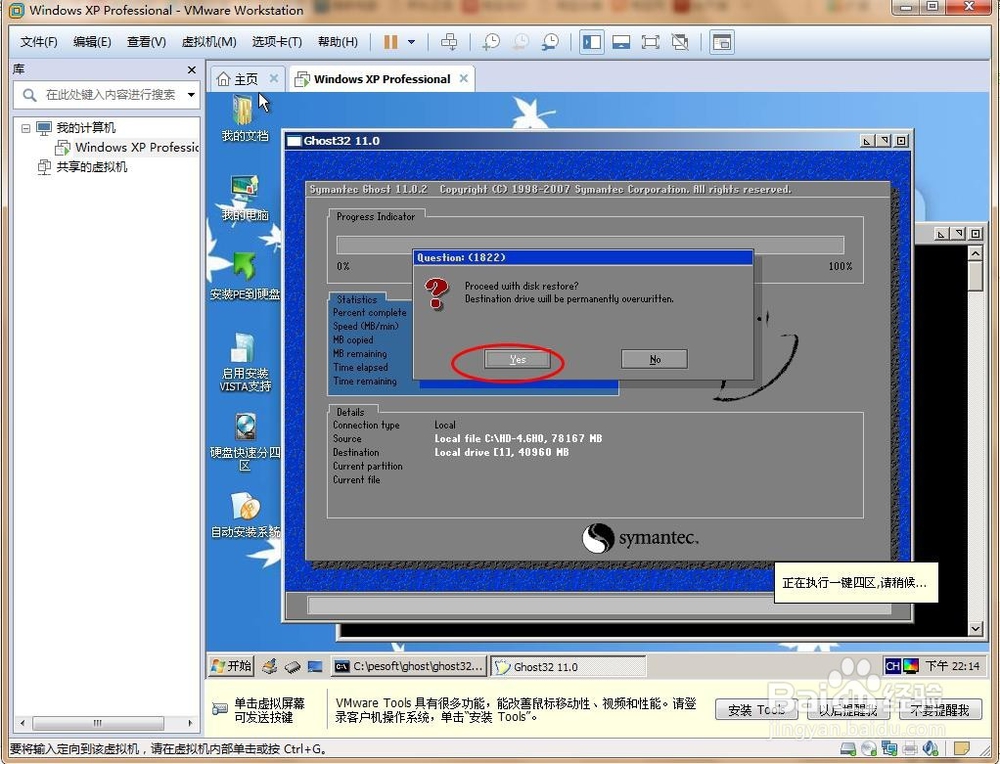Open the power options dropdown arrow beside pause
Image resolution: width=1000 pixels, height=764 pixels.
pos(411,42)
